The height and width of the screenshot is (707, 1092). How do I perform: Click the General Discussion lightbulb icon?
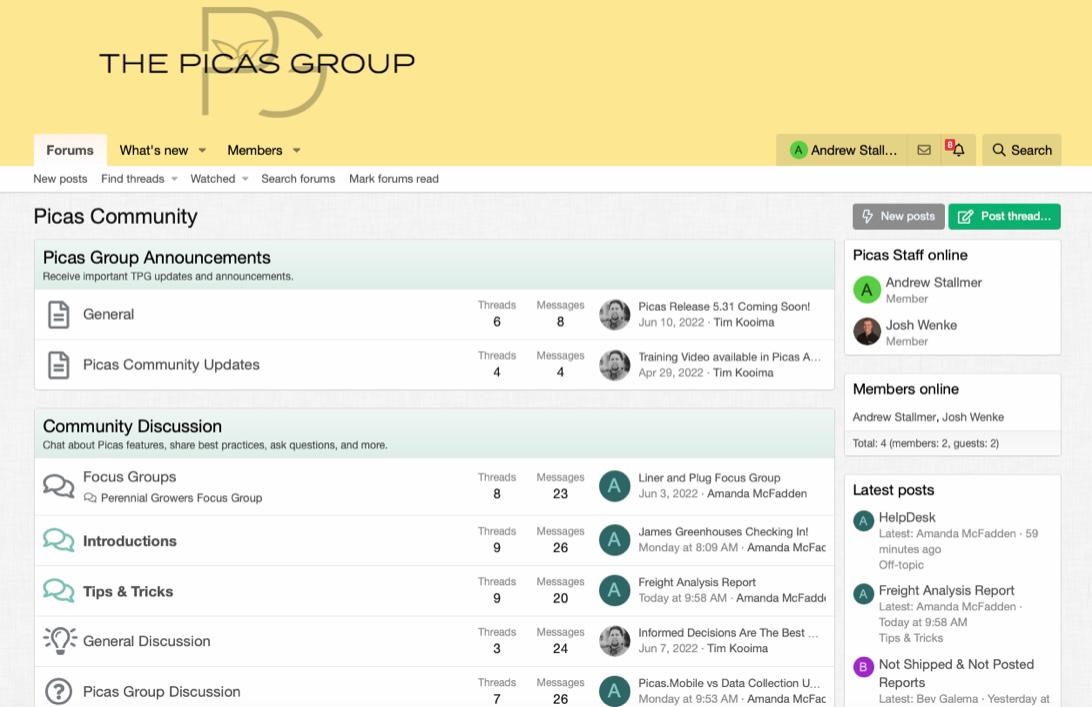pyautogui.click(x=60, y=640)
